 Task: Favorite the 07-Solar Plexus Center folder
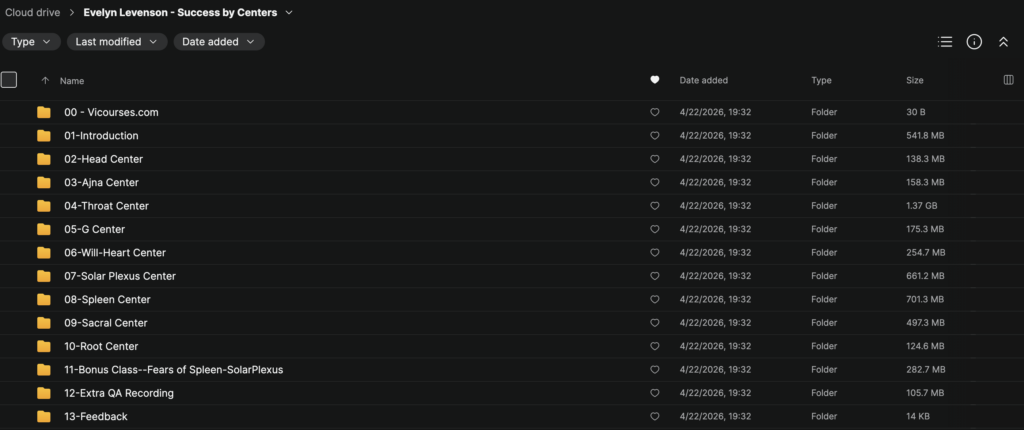(655, 276)
